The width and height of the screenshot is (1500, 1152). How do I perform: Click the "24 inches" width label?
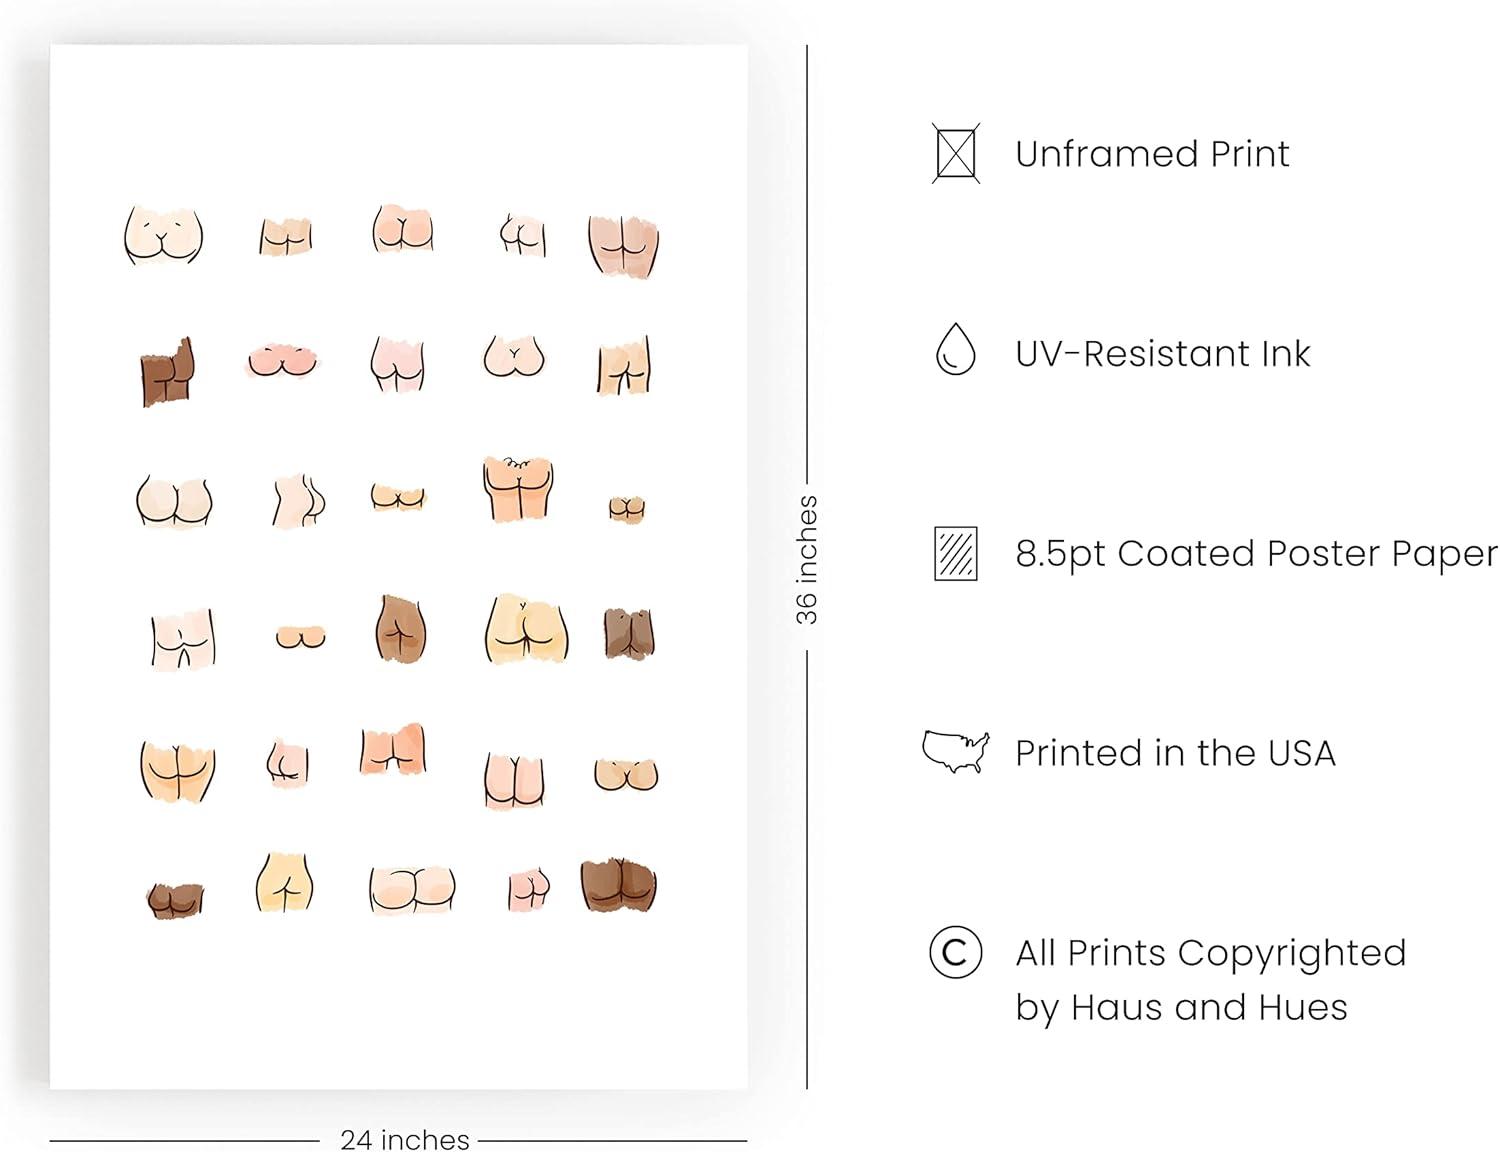pyautogui.click(x=404, y=1139)
